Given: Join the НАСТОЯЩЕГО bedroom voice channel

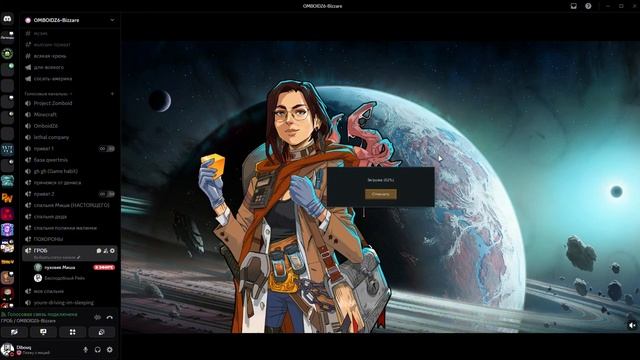Looking at the screenshot, I should tap(70, 205).
